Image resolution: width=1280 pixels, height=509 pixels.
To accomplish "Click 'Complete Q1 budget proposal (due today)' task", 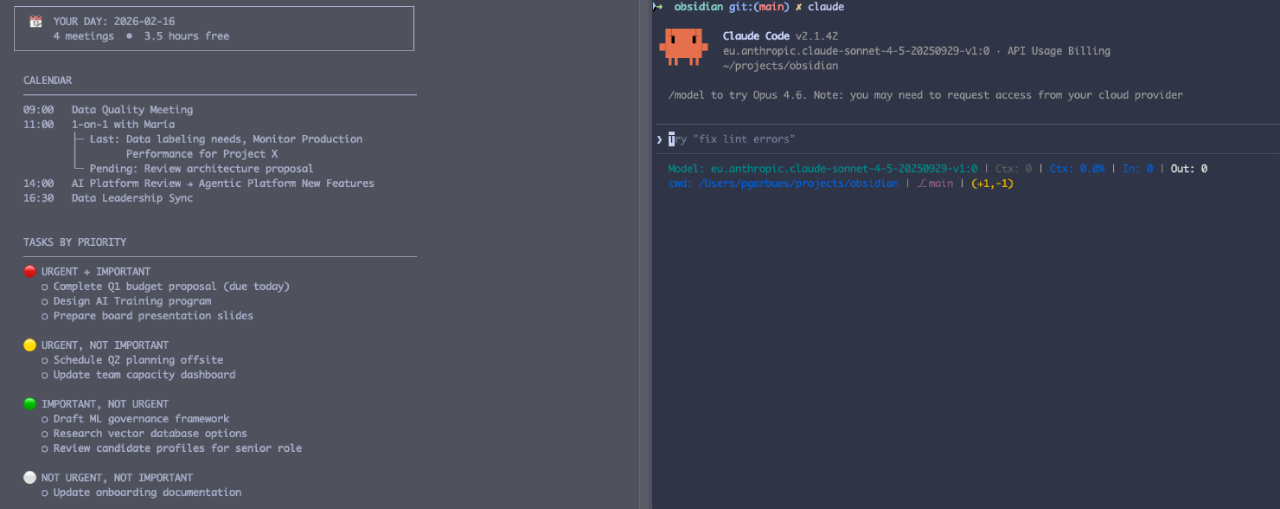I will (x=171, y=286).
